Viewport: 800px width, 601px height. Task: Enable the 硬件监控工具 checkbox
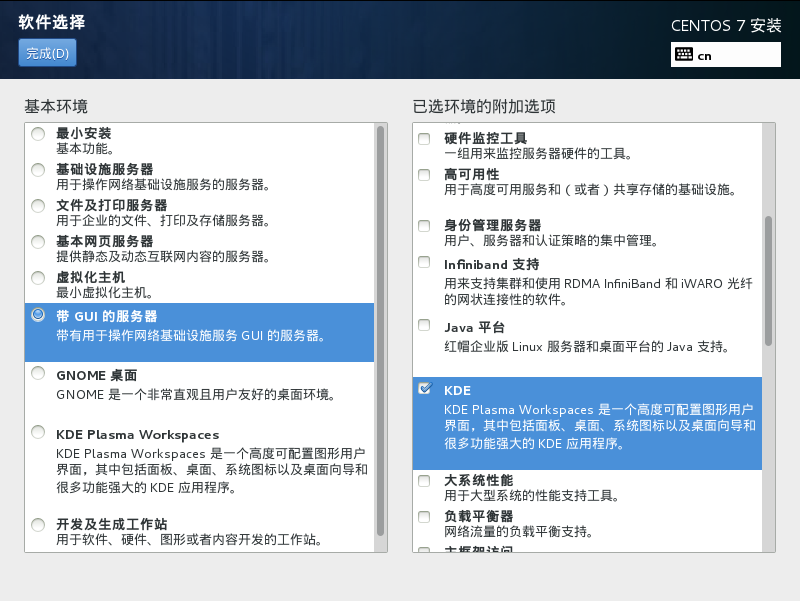[x=425, y=139]
